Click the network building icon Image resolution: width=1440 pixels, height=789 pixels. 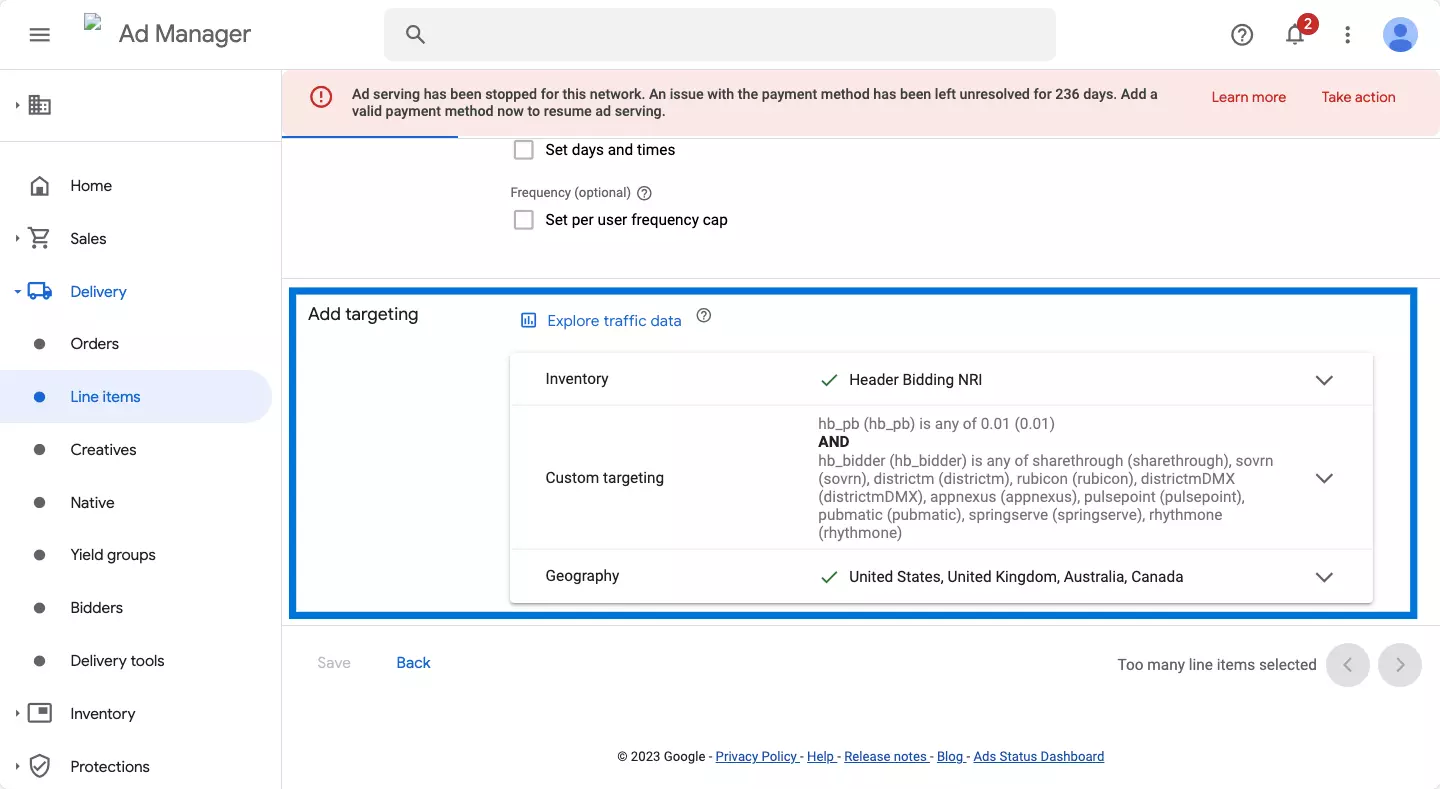pyautogui.click(x=40, y=105)
